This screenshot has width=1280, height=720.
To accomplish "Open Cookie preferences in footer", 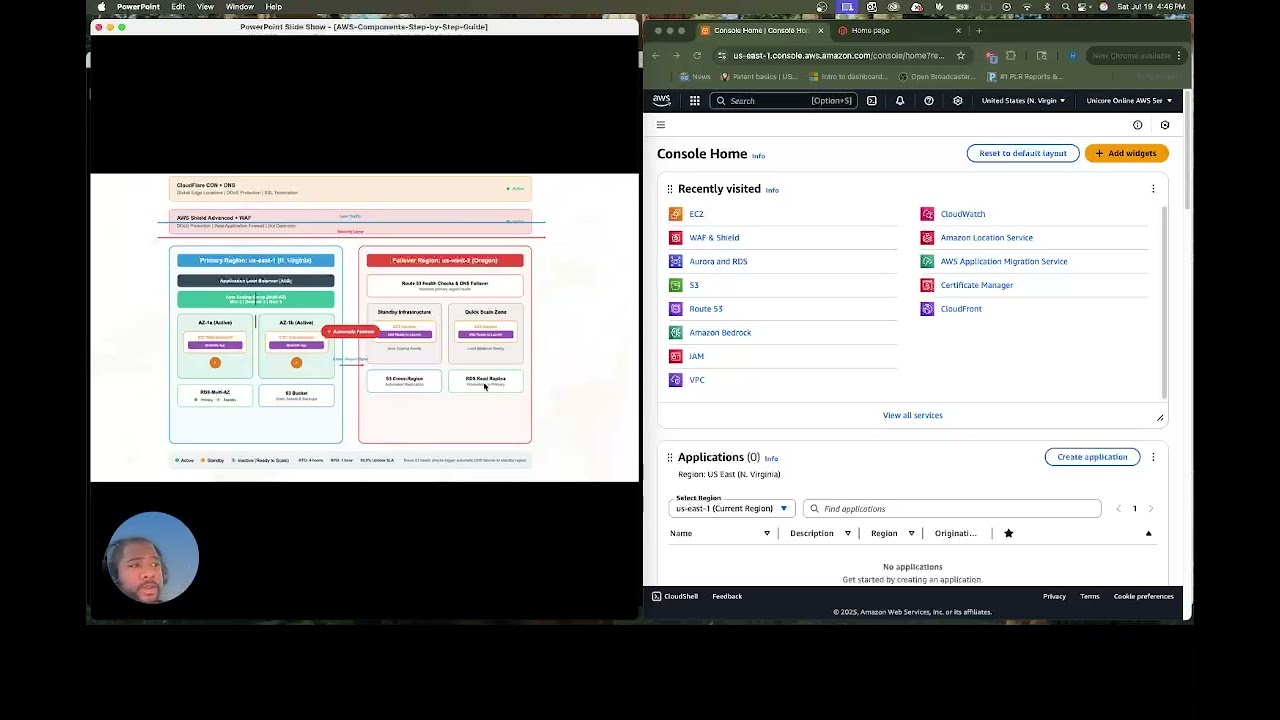I will [1143, 596].
